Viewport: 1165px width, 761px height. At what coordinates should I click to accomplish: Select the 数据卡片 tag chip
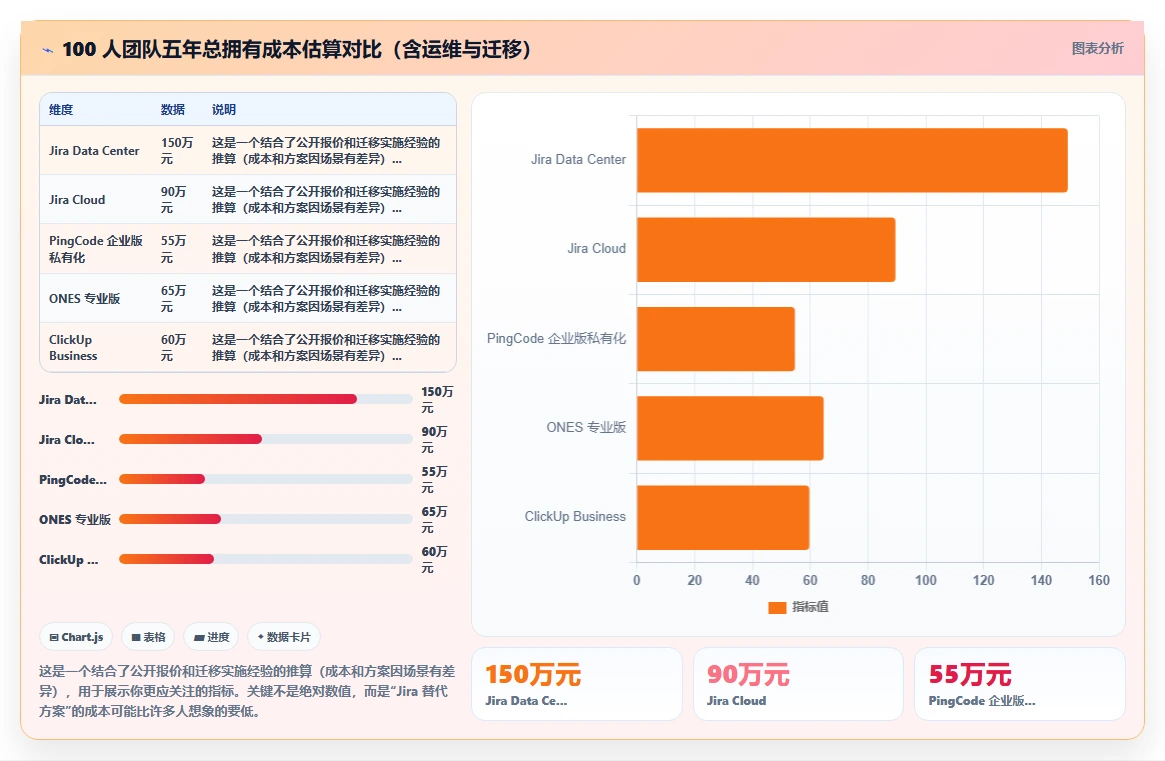pyautogui.click(x=284, y=637)
